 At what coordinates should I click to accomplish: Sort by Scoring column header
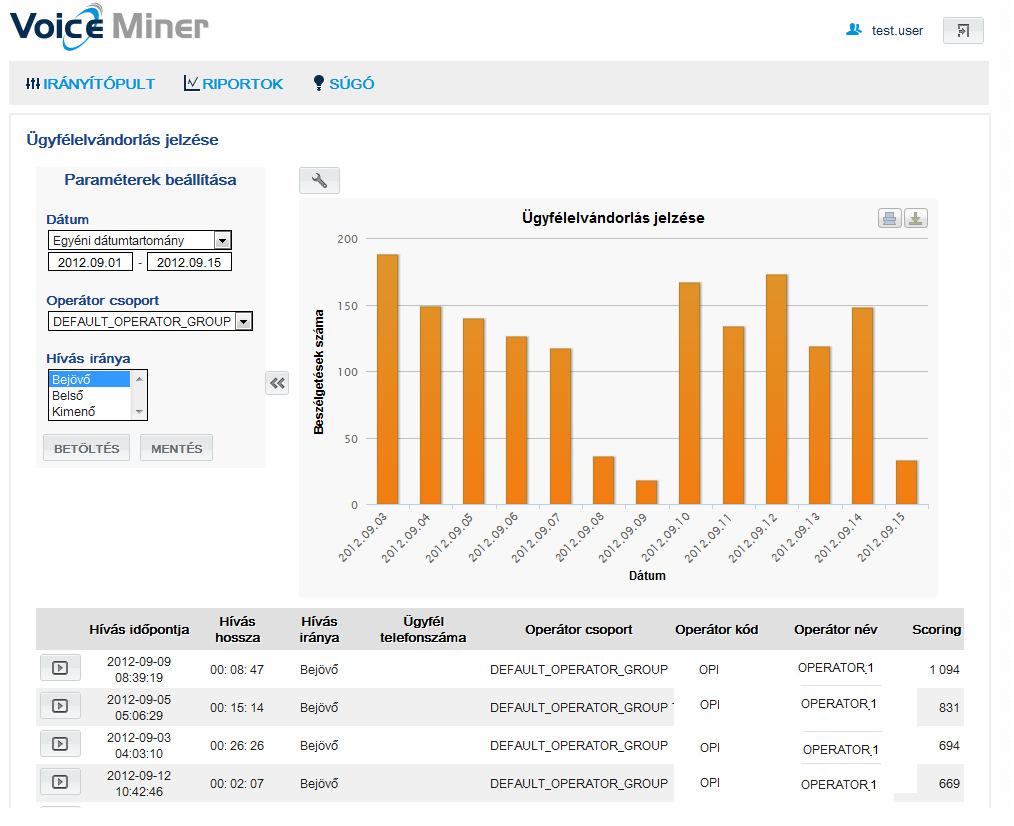[936, 629]
